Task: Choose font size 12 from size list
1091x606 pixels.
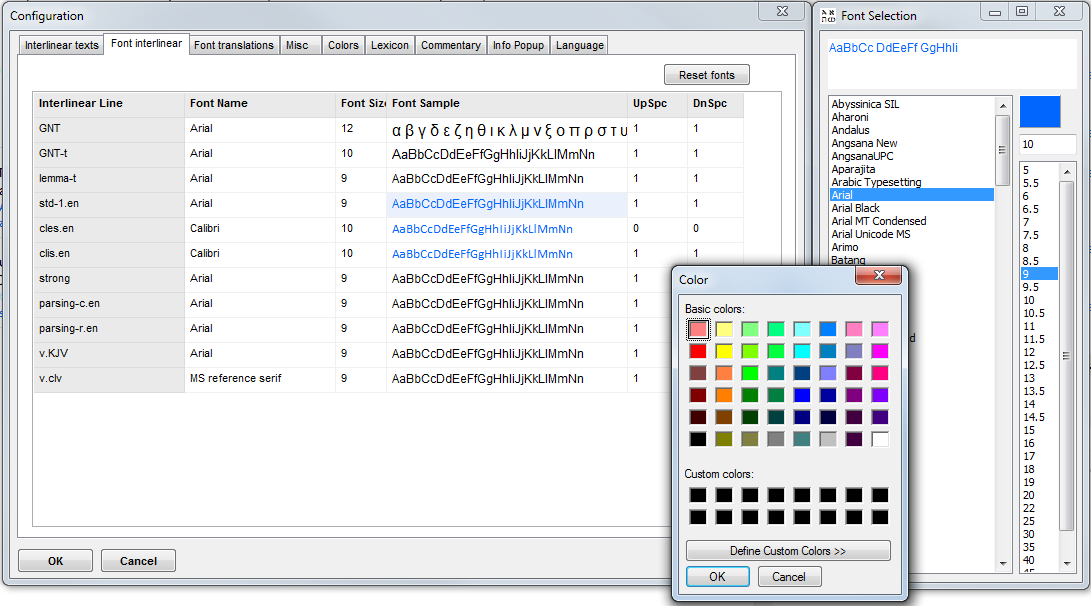Action: [x=1028, y=352]
